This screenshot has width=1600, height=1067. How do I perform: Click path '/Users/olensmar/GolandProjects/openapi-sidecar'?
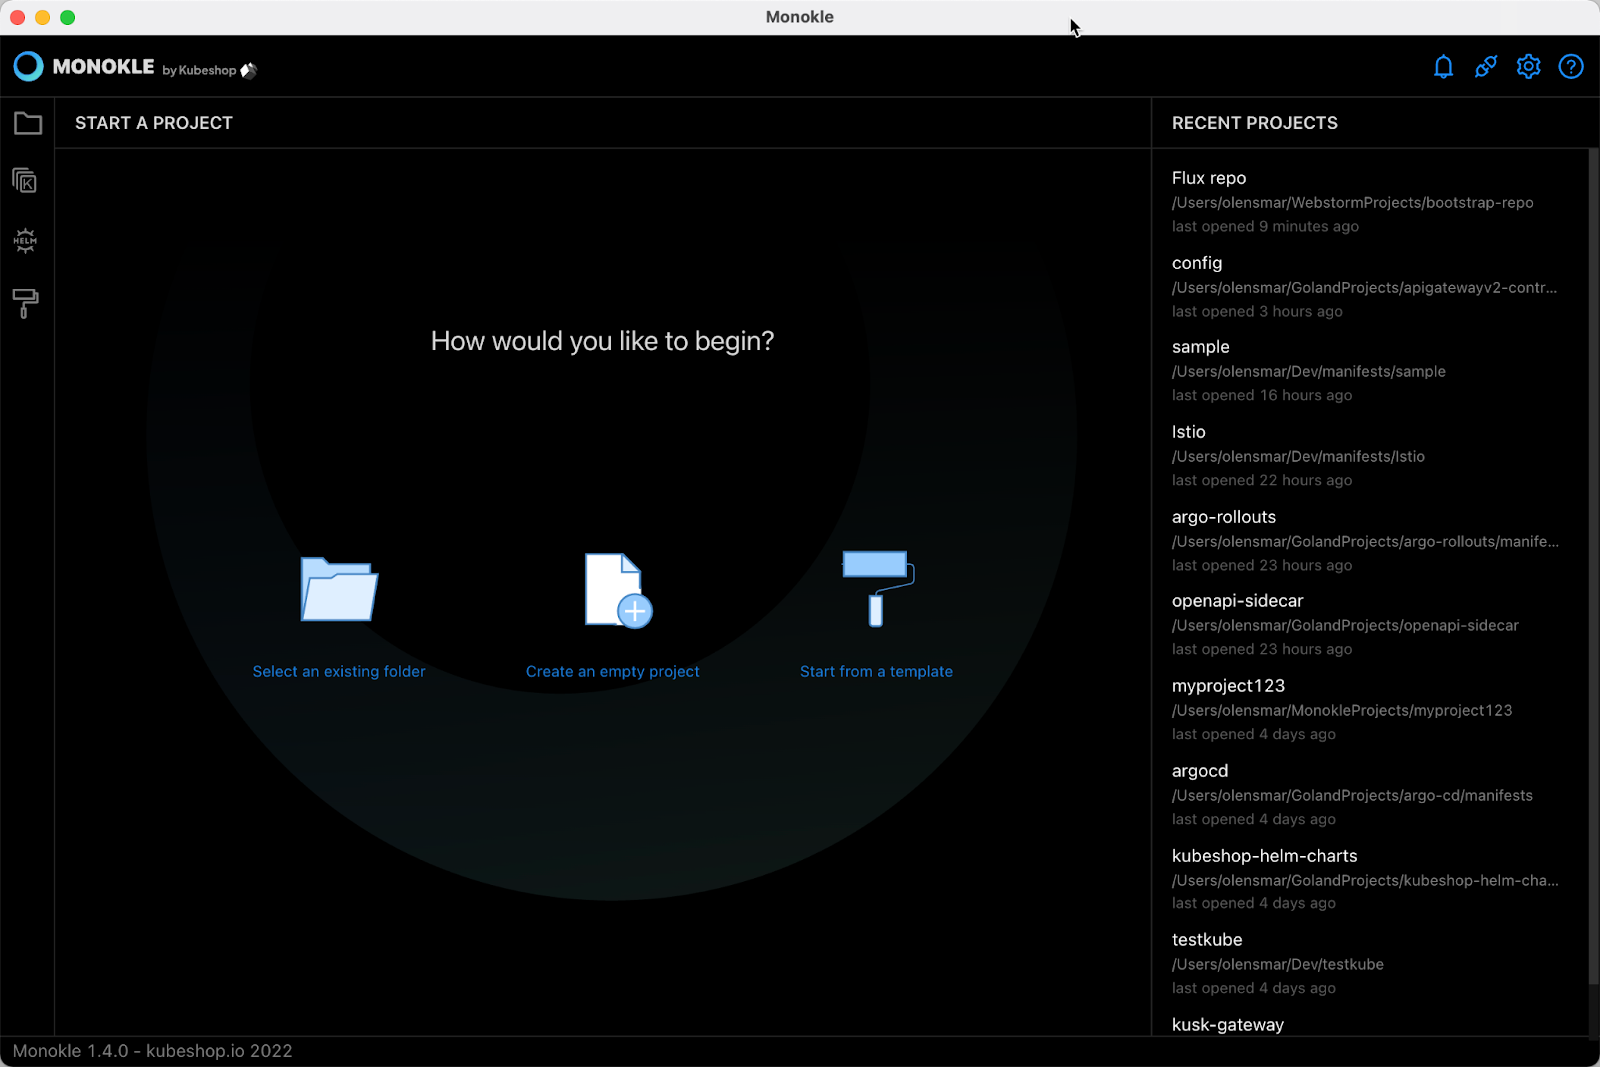point(1345,626)
